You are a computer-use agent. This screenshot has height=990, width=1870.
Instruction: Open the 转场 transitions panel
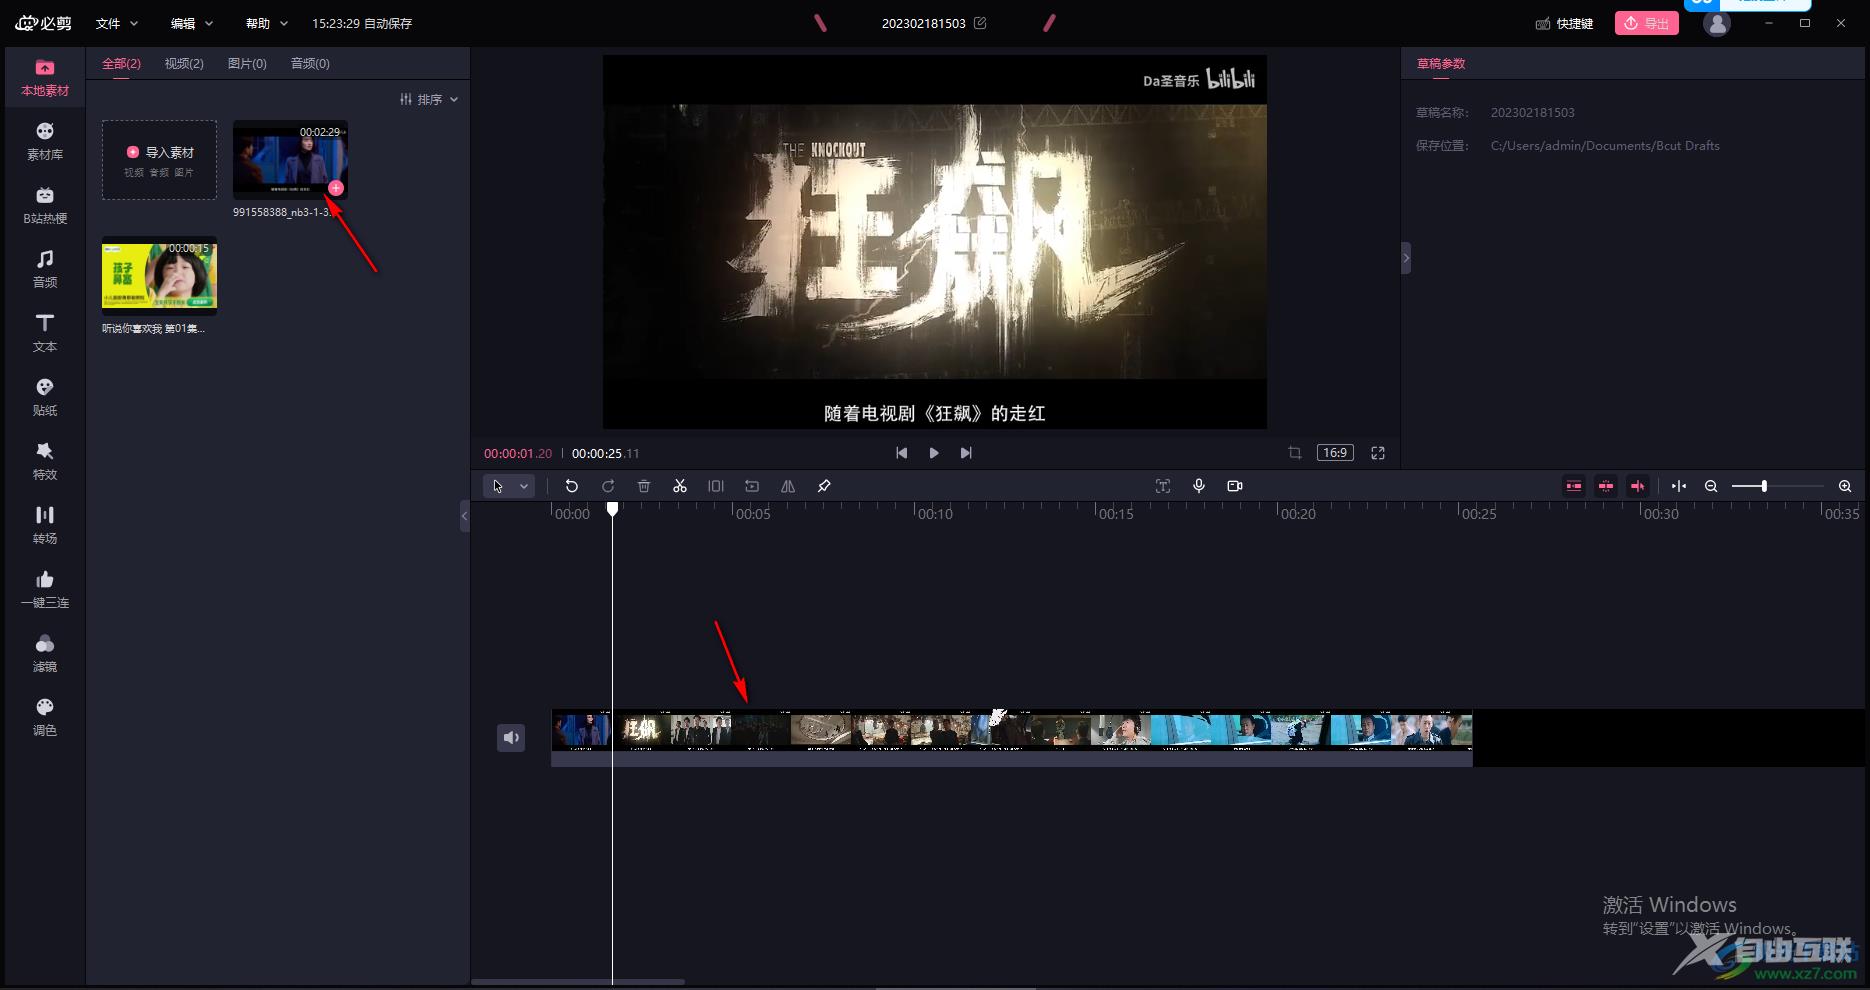coord(45,526)
